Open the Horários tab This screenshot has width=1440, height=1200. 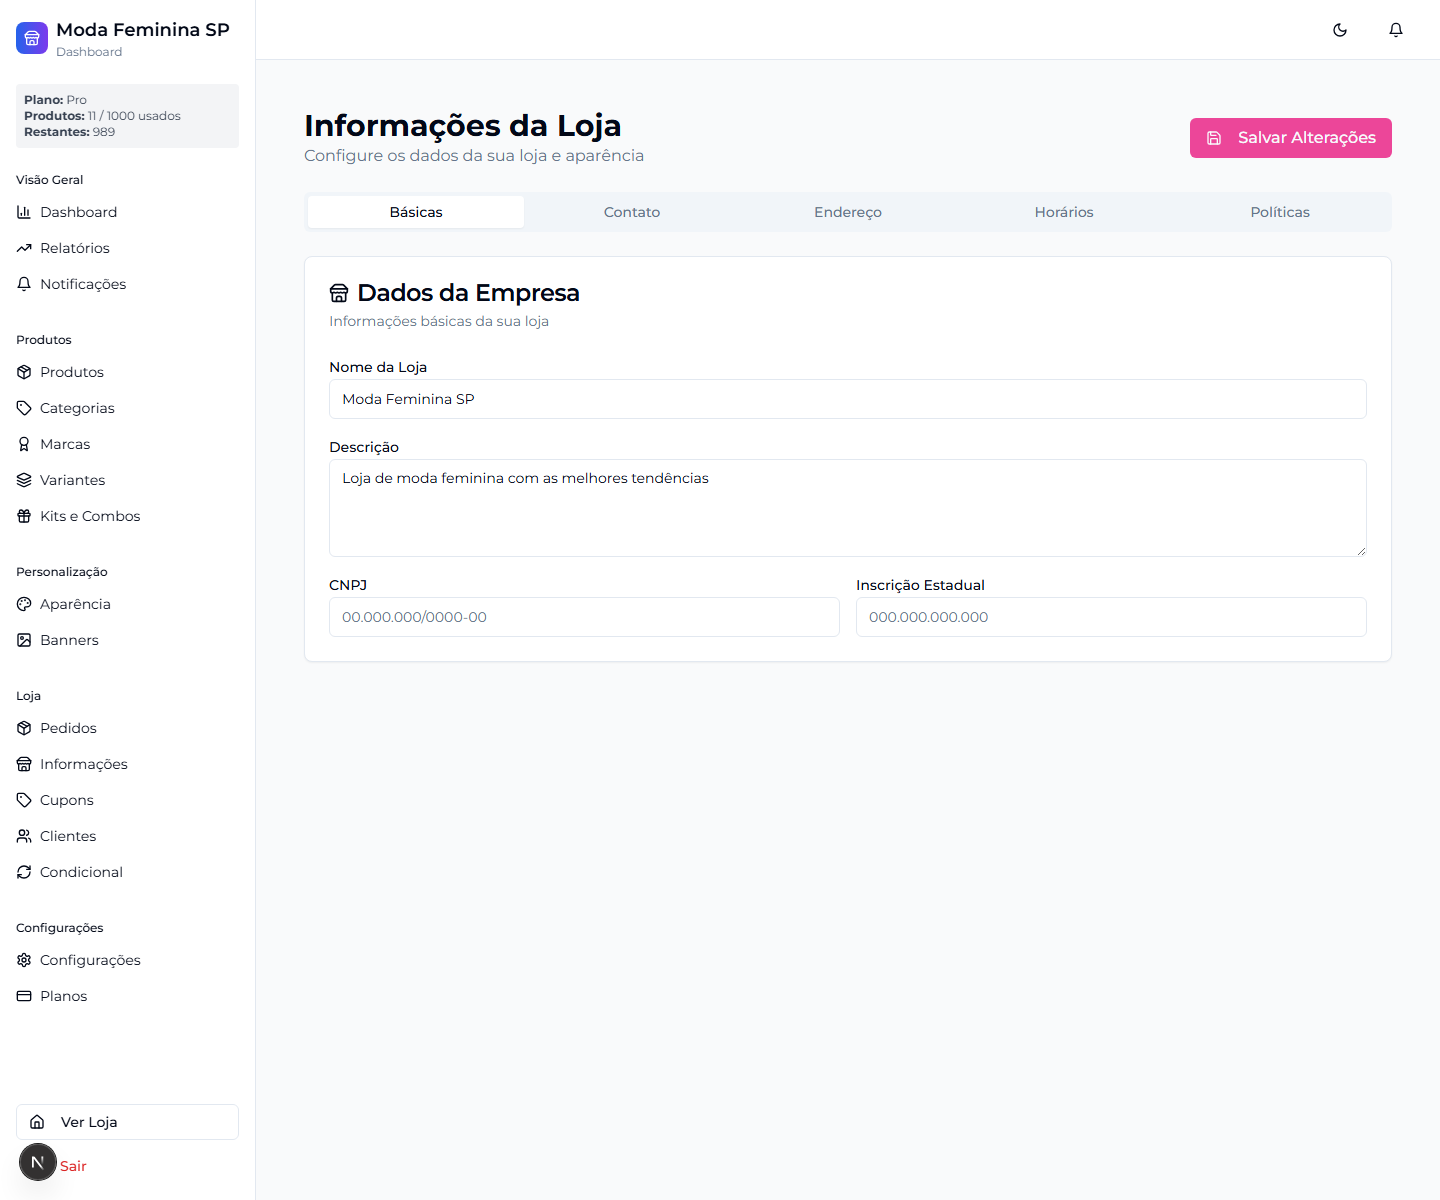coord(1064,212)
